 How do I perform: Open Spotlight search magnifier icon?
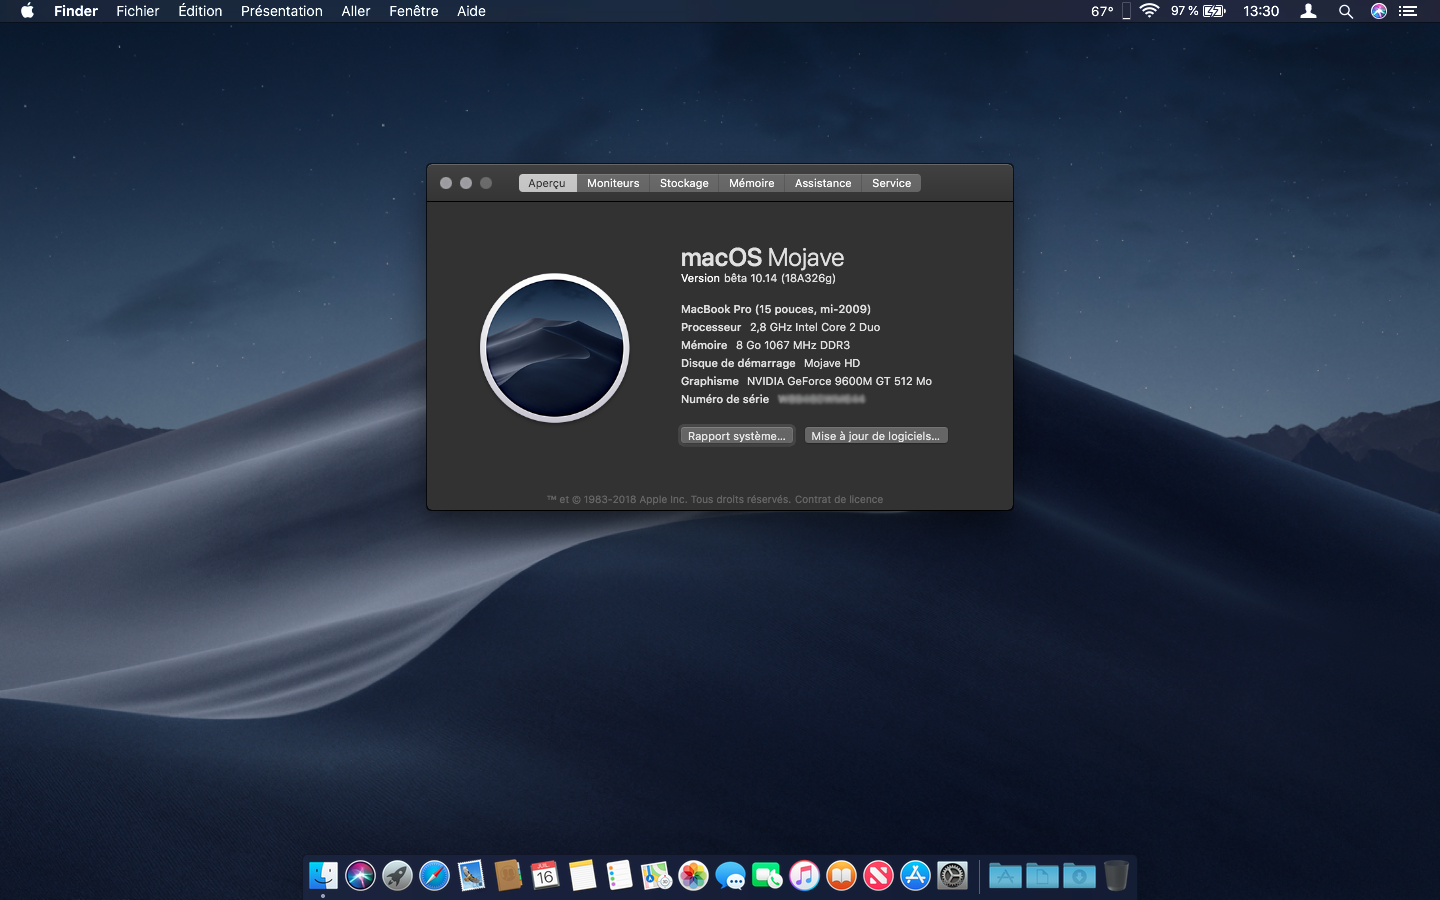[x=1346, y=11]
